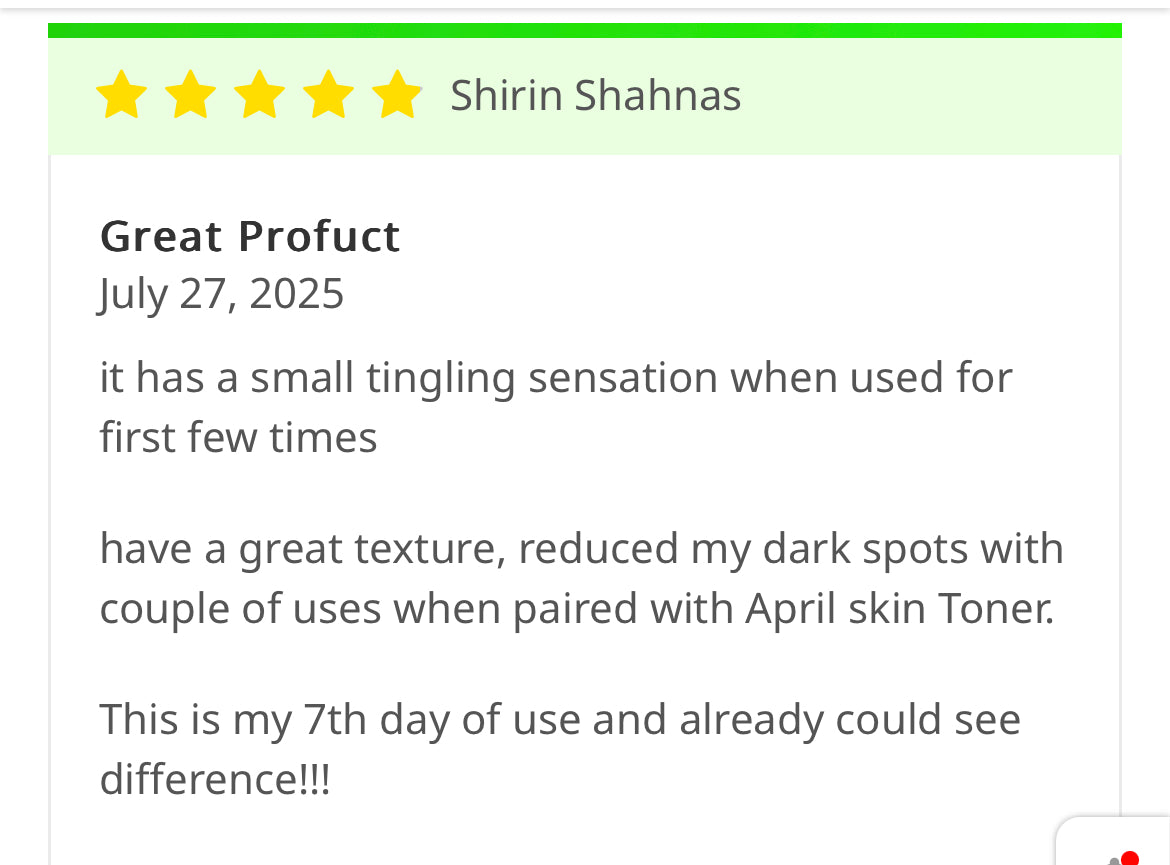Screen dimensions: 1170x865
Task: Click the fourth yellow rating star
Action: [x=328, y=96]
